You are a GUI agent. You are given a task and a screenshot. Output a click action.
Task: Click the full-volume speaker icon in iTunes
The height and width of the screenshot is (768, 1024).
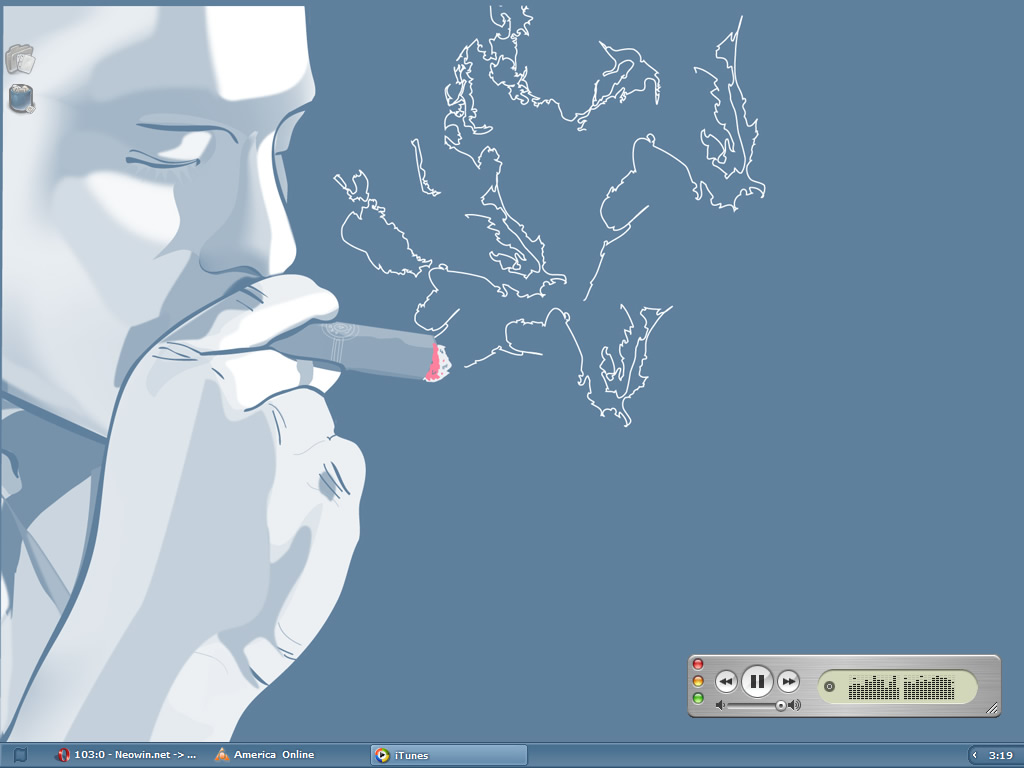[x=795, y=705]
